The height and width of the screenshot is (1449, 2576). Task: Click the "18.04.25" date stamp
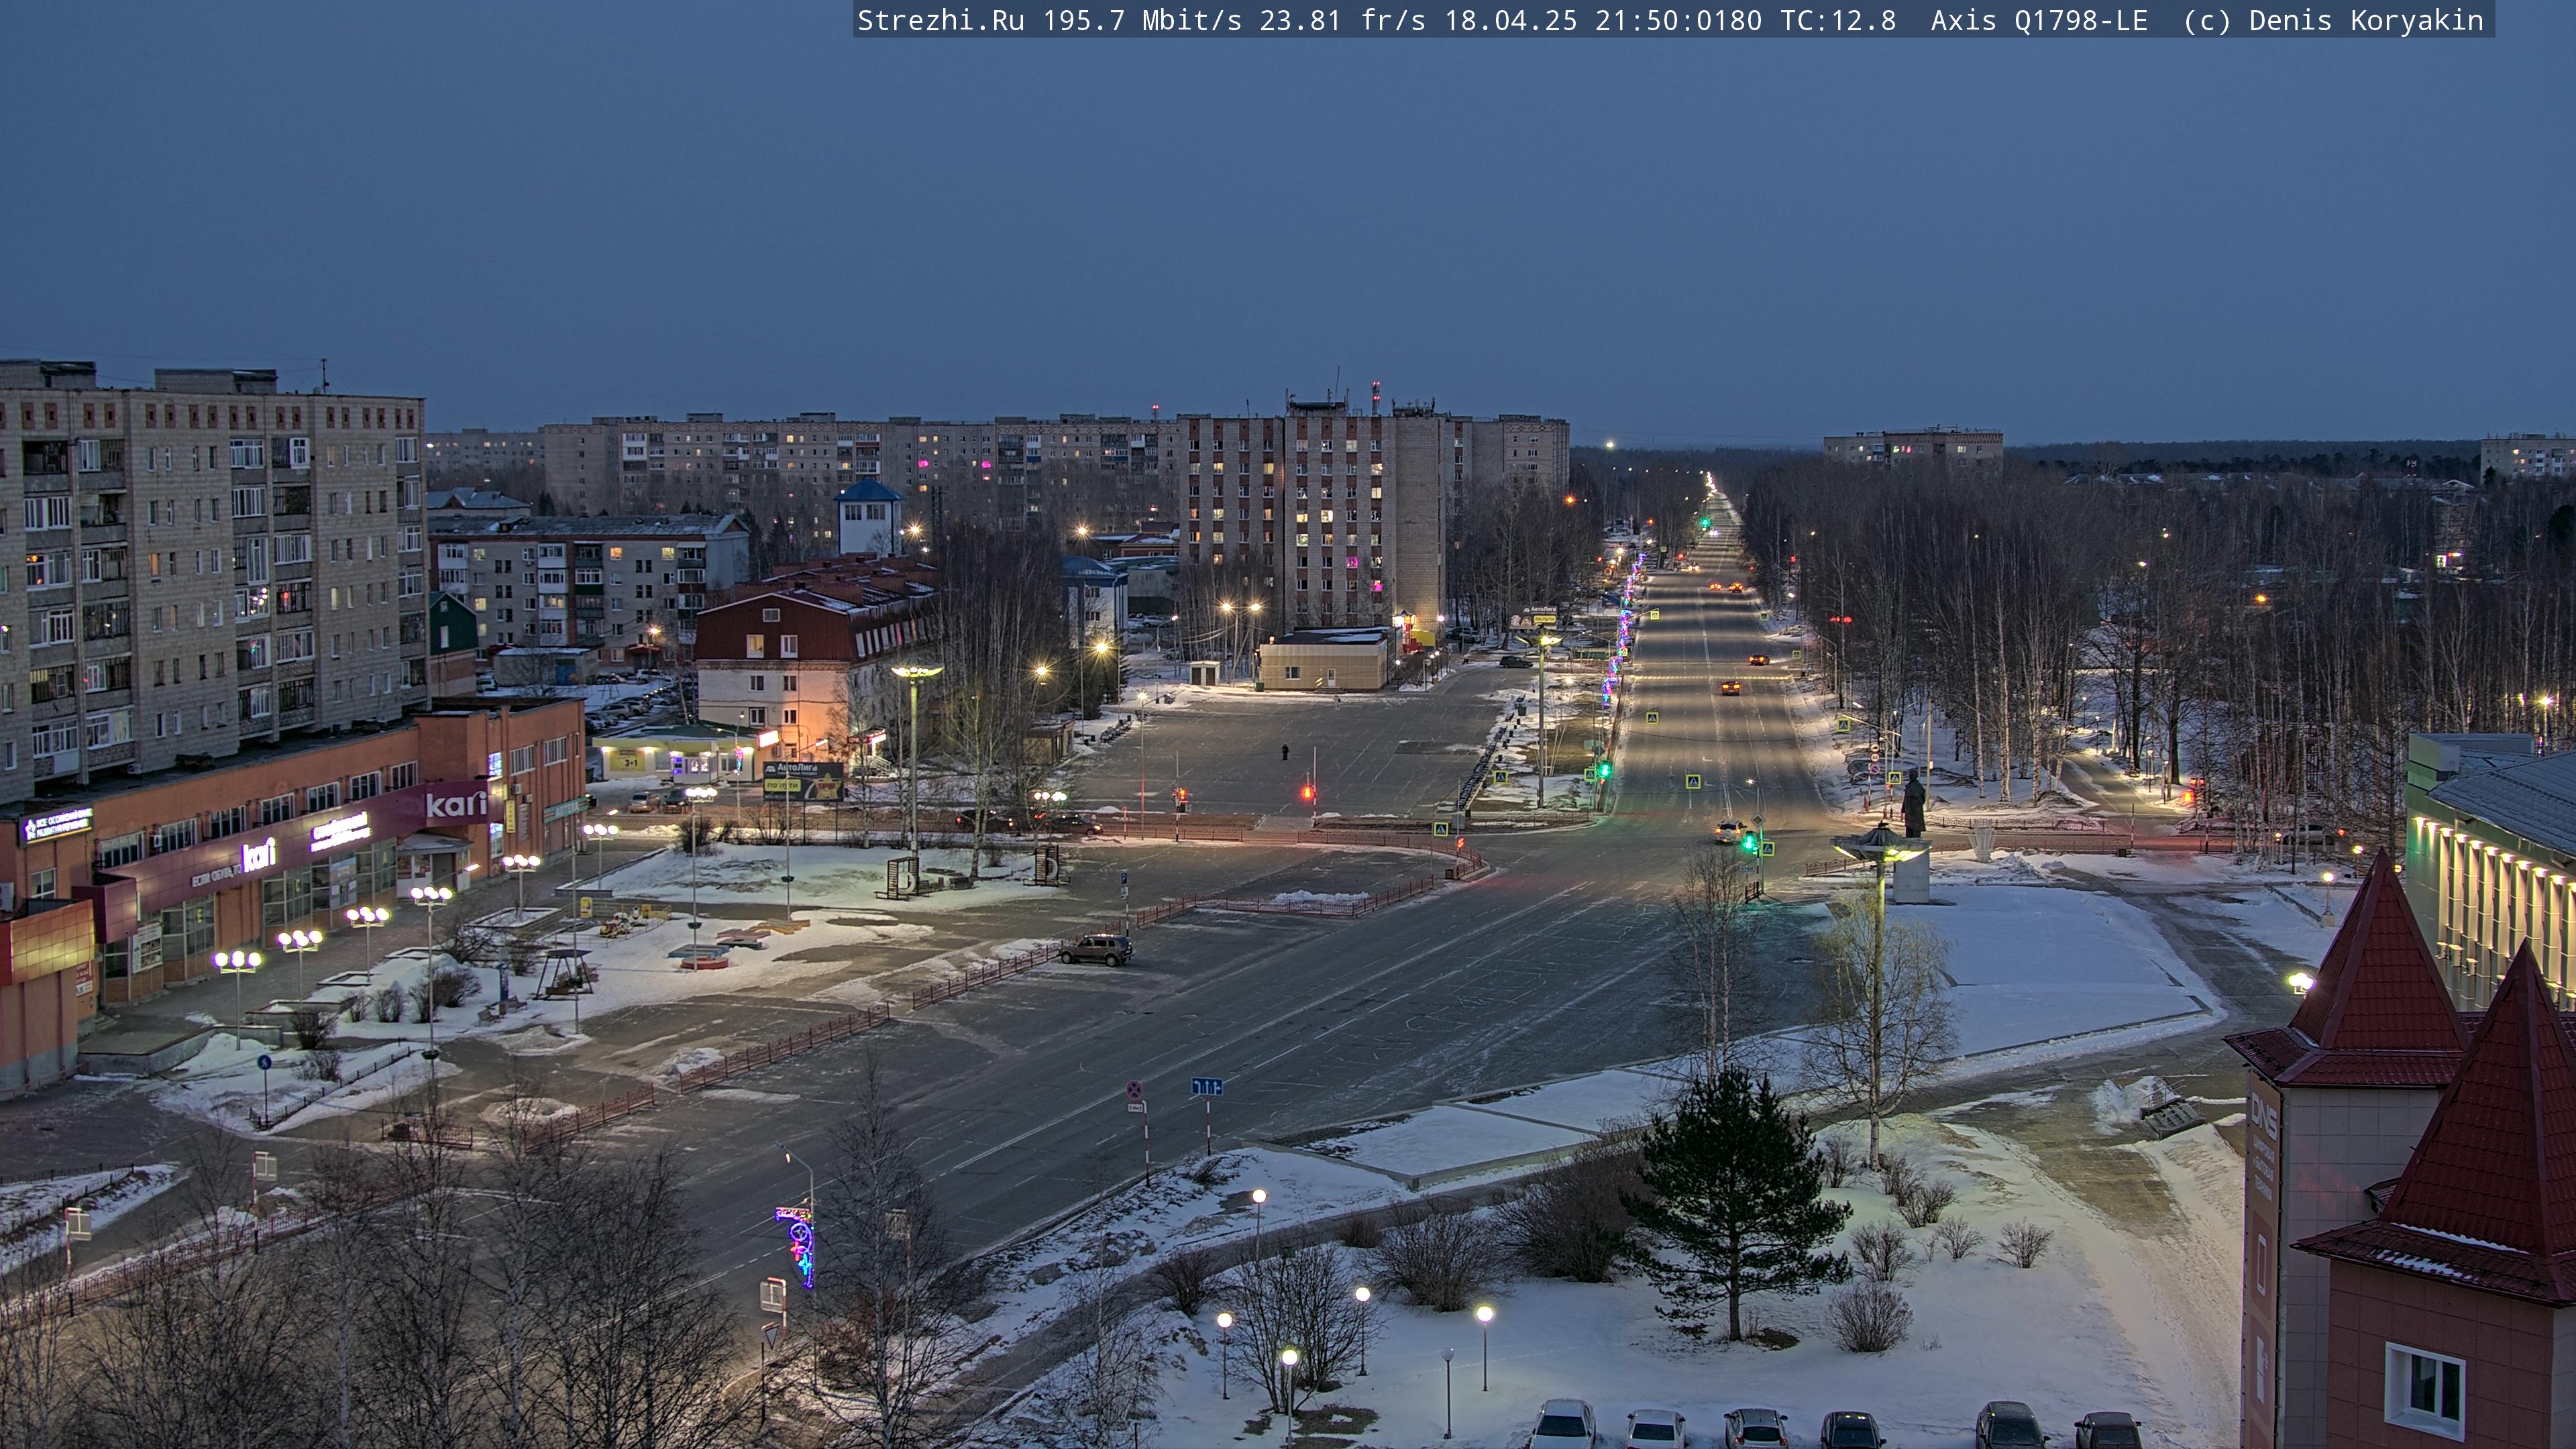(x=1511, y=21)
